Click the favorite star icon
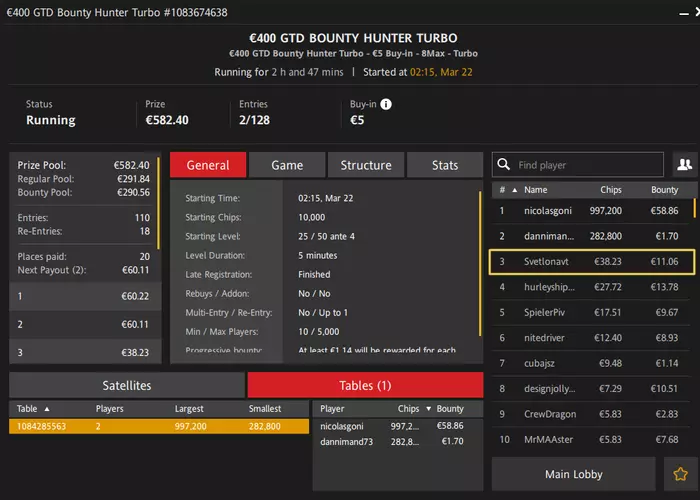 [680, 474]
